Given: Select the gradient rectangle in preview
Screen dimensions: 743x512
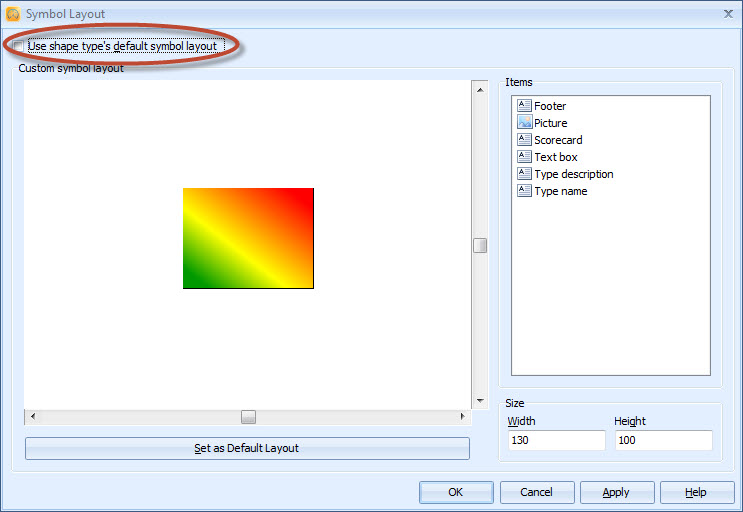Looking at the screenshot, I should [248, 238].
